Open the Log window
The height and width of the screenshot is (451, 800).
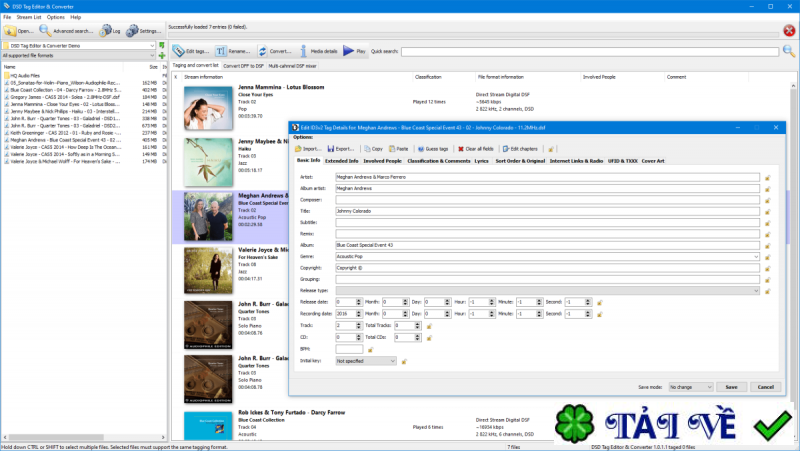(111, 31)
